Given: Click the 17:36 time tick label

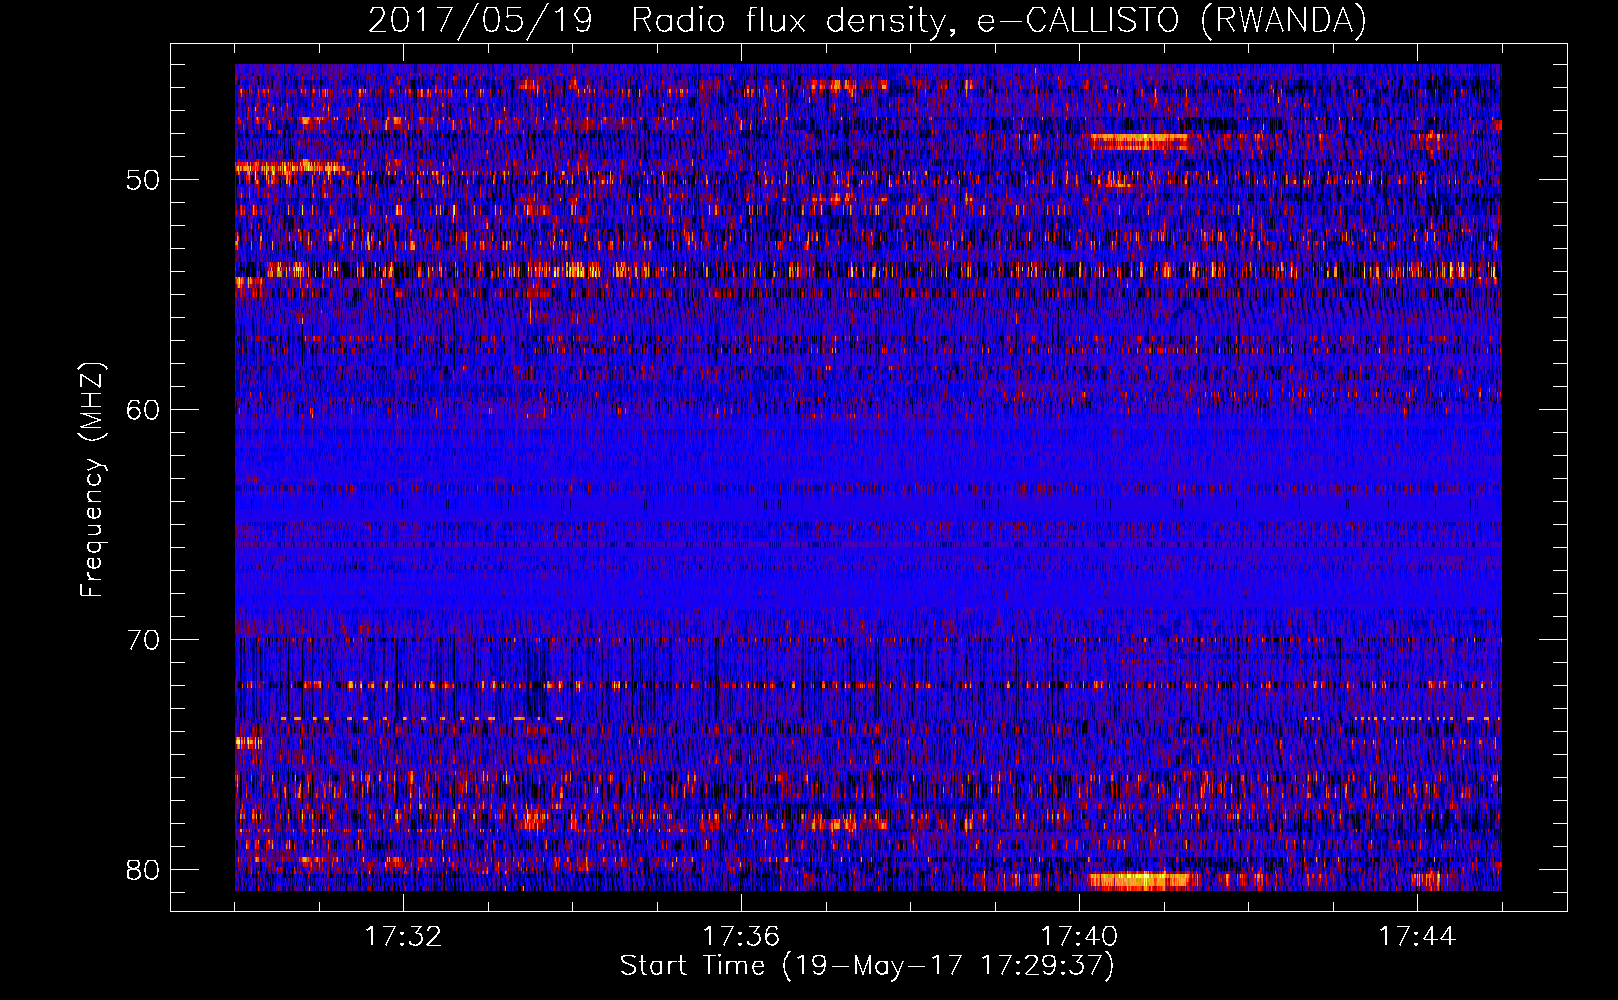Looking at the screenshot, I should pos(741,937).
